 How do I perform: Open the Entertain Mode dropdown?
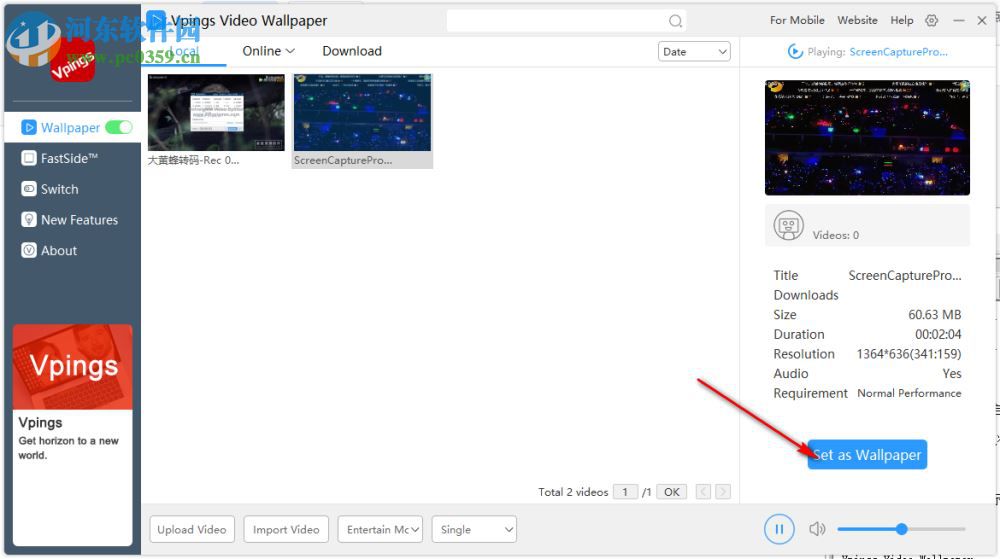click(x=380, y=529)
